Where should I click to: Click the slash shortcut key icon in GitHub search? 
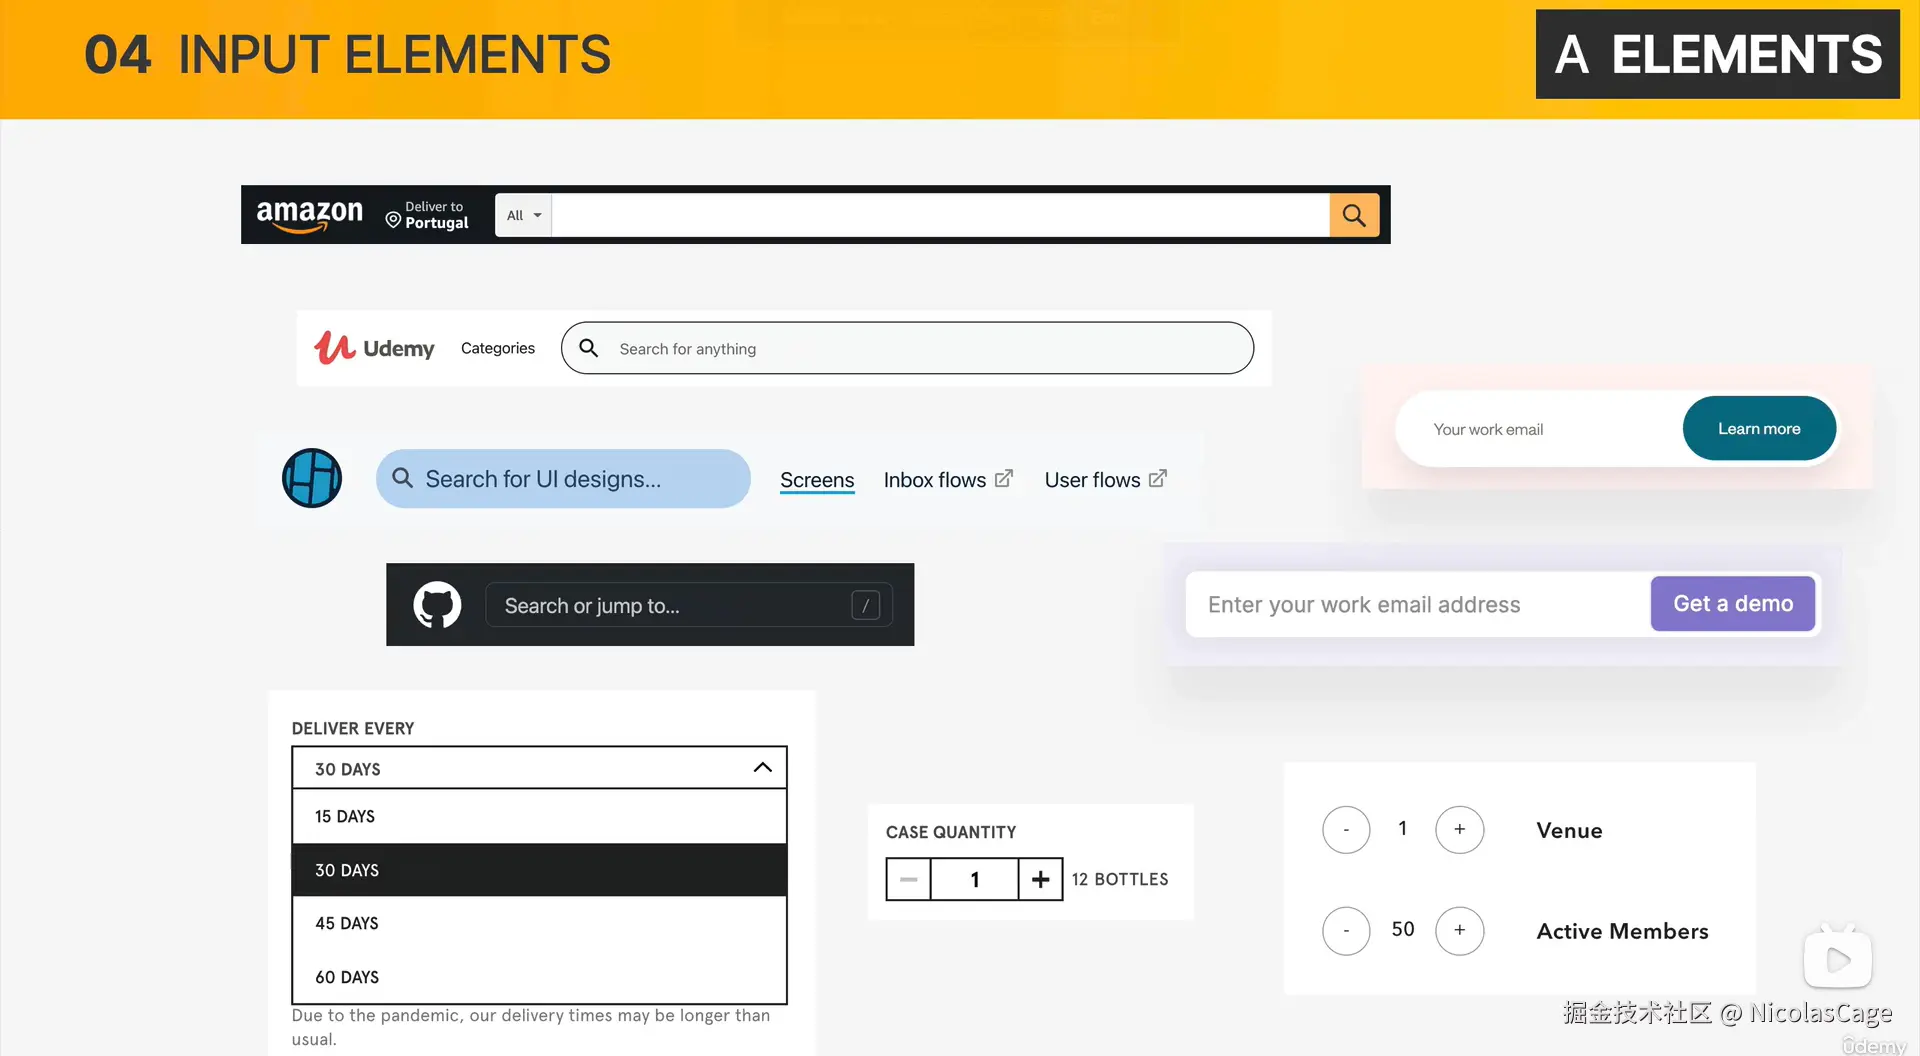pos(866,605)
